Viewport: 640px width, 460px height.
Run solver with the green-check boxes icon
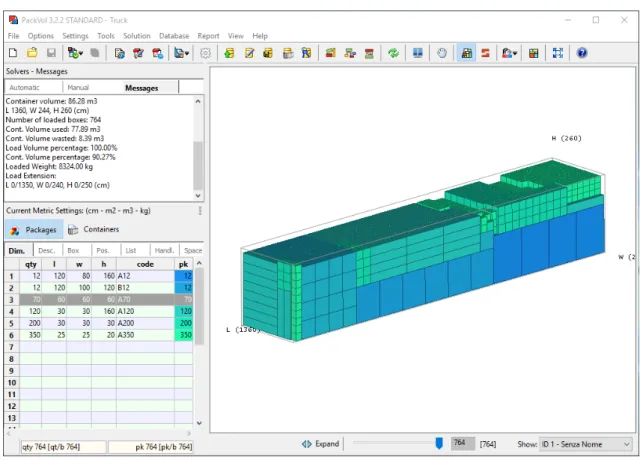tap(73, 53)
